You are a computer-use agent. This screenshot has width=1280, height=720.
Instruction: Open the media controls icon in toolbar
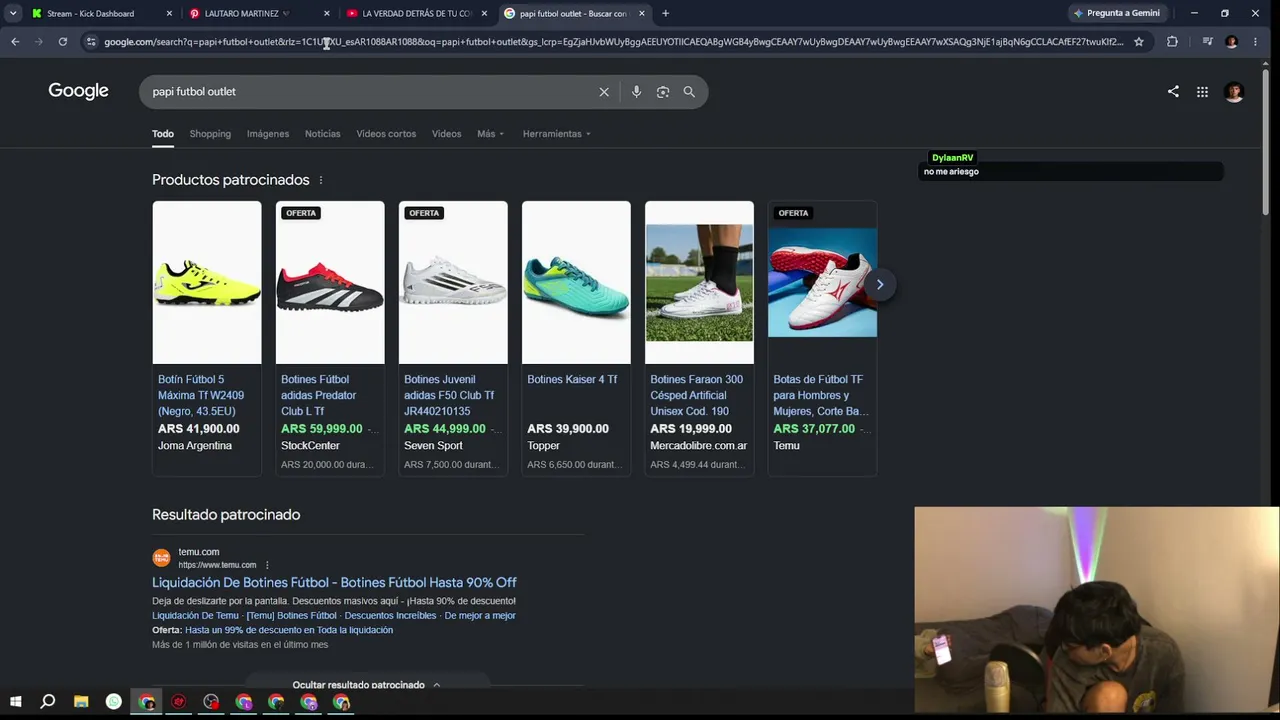tap(1208, 42)
